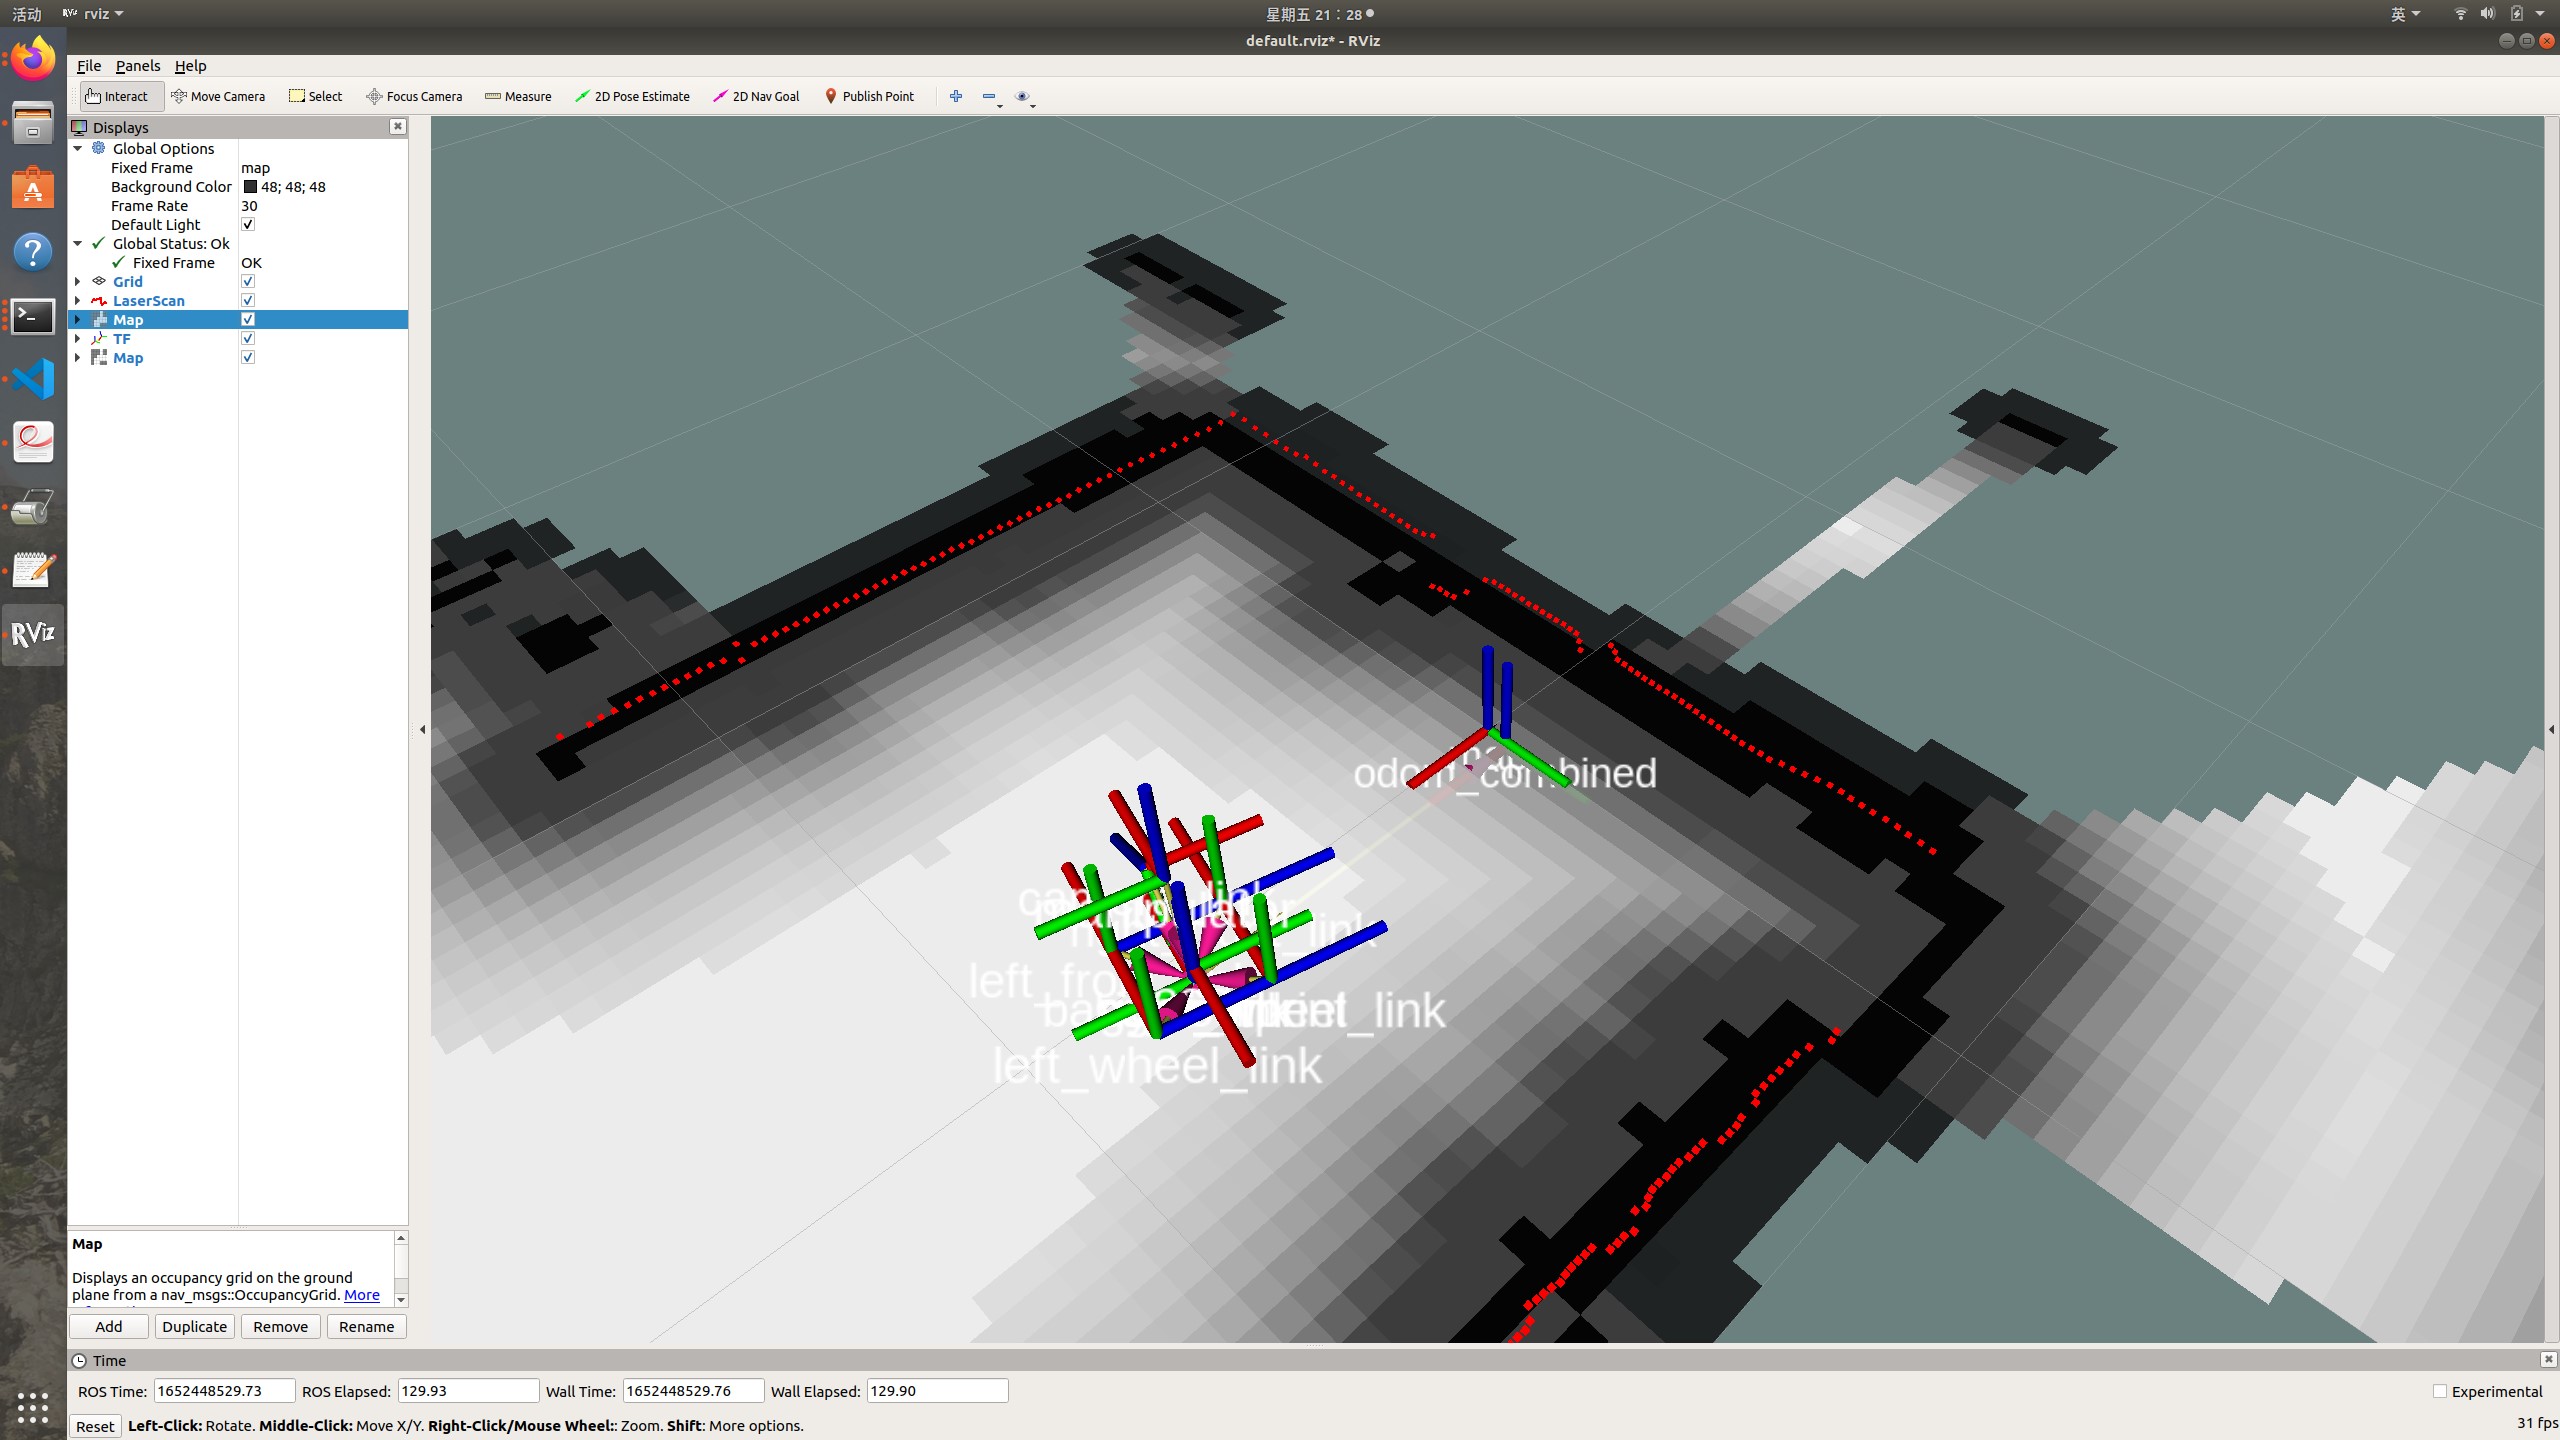
Task: Disable the LaserScan display checkbox
Action: pyautogui.click(x=248, y=300)
